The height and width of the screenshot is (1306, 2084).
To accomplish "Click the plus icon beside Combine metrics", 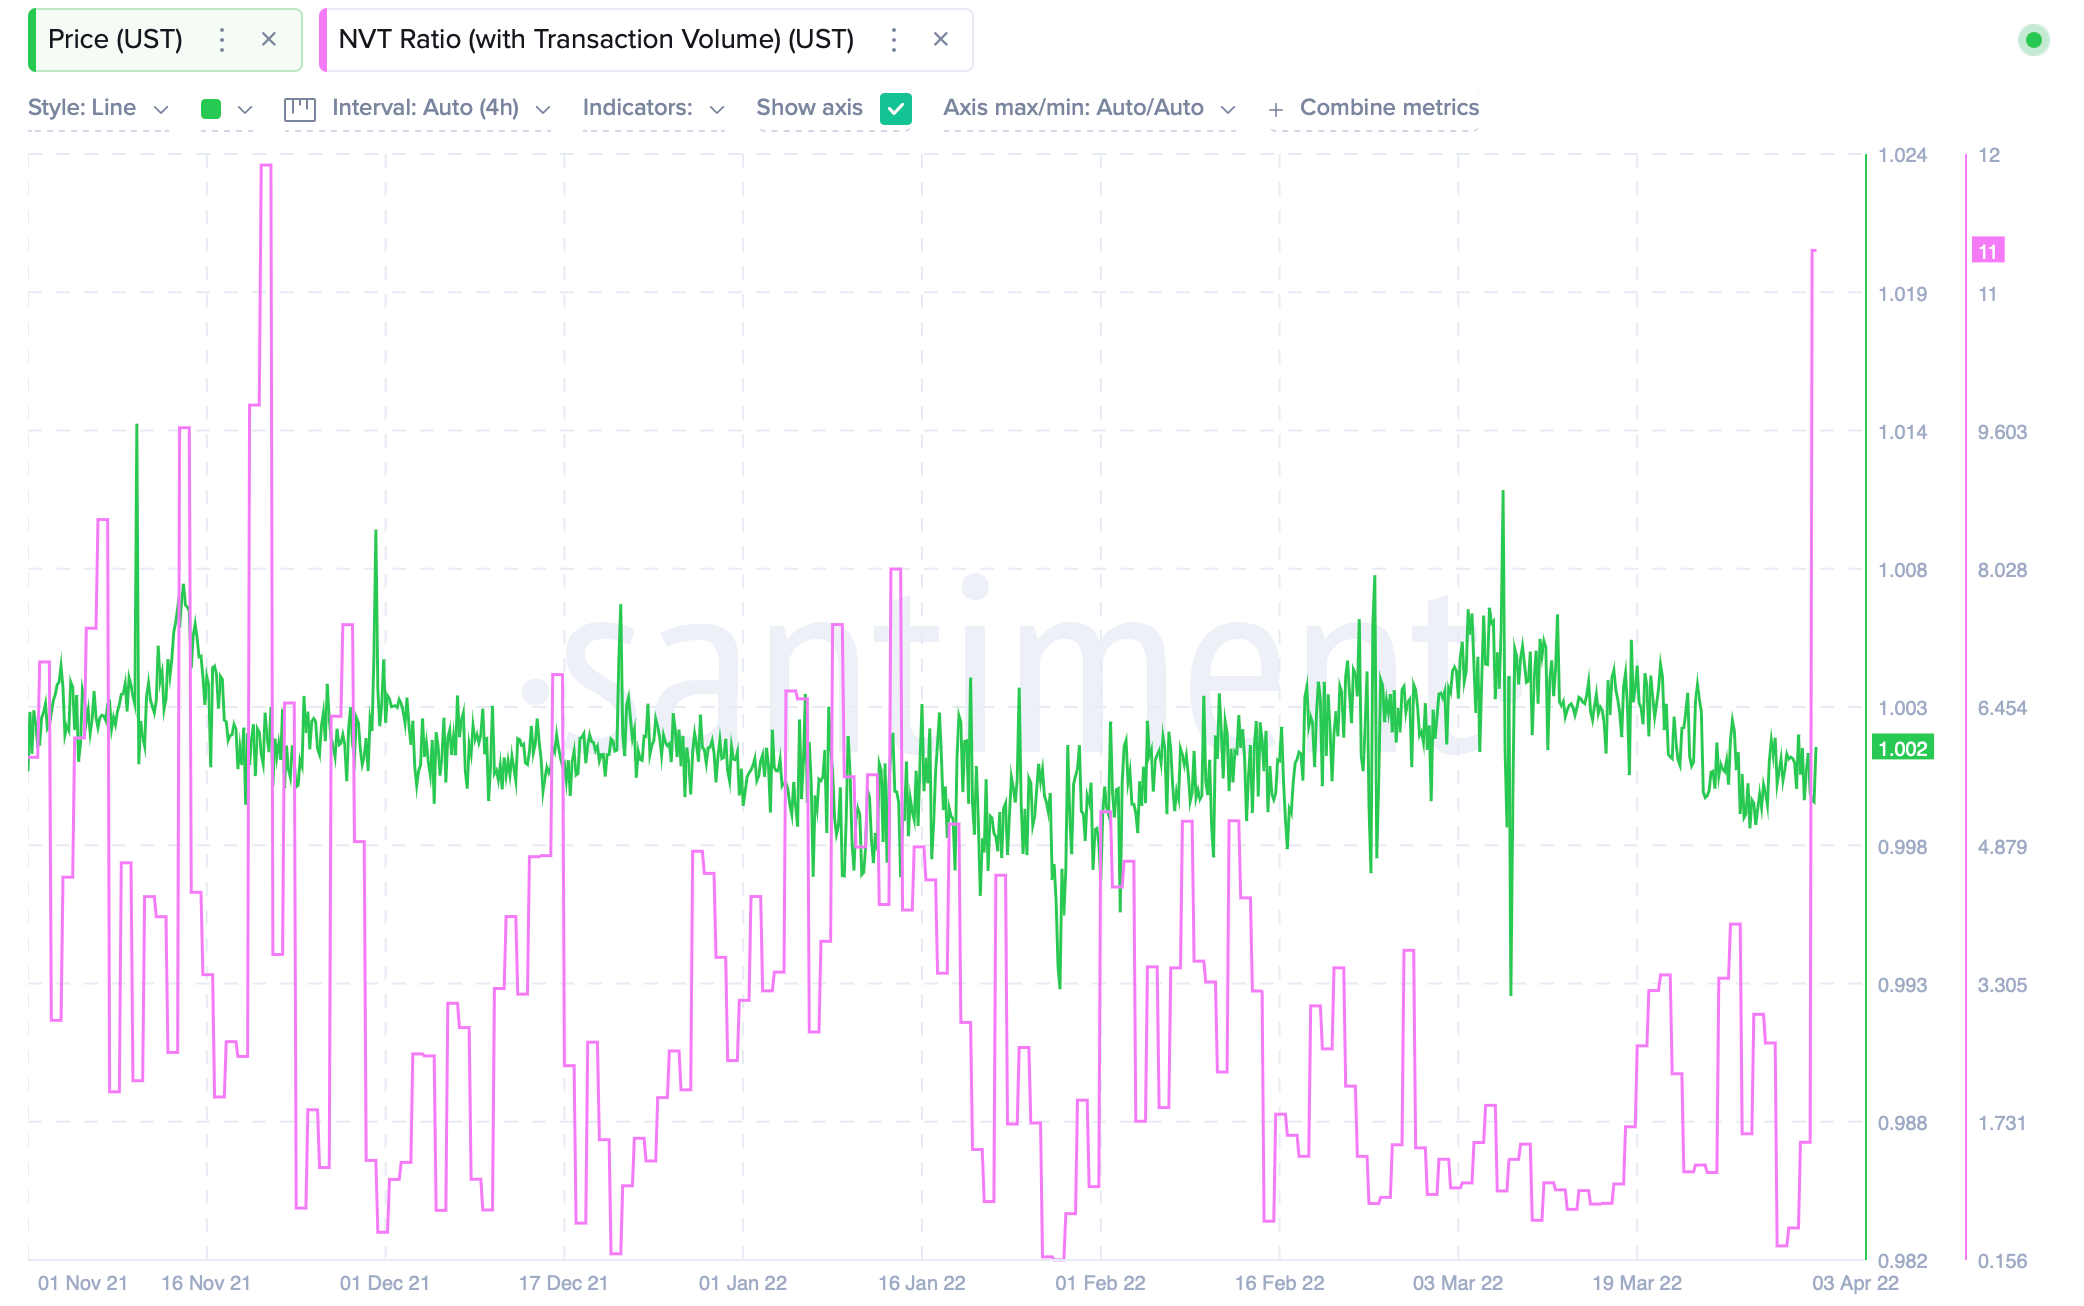I will pyautogui.click(x=1276, y=110).
